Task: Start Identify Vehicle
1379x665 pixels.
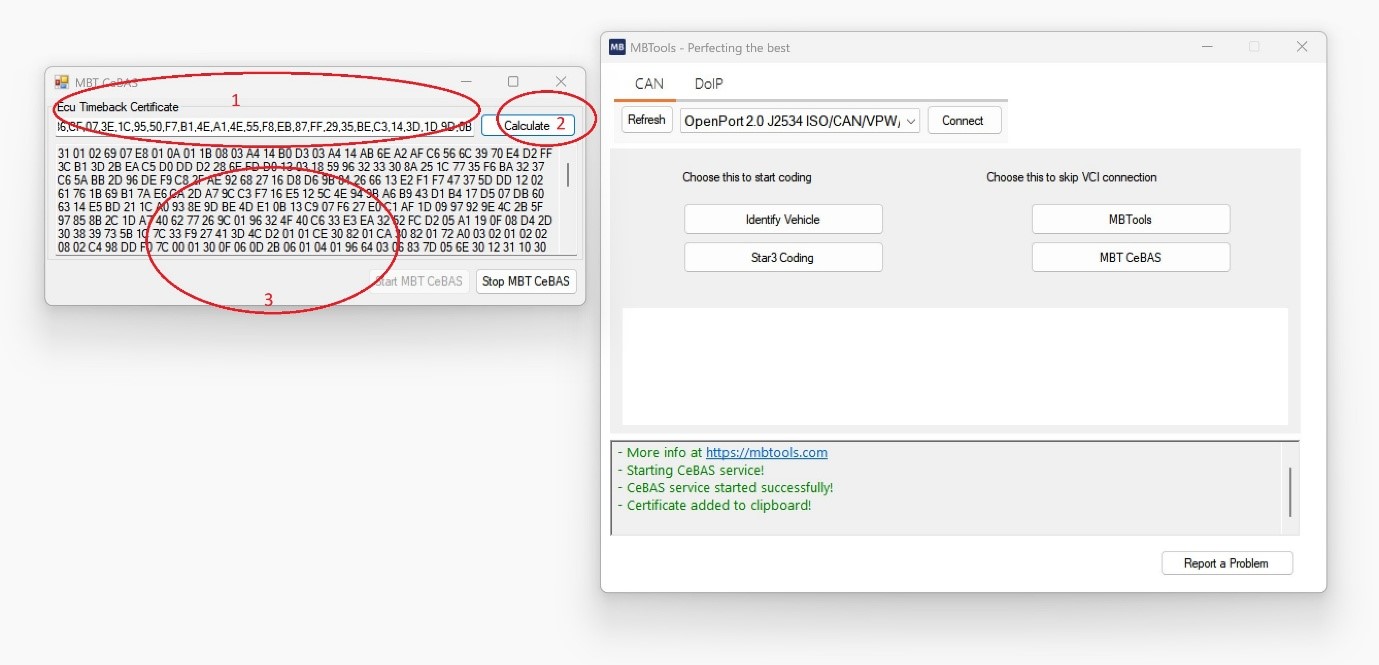Action: point(783,219)
